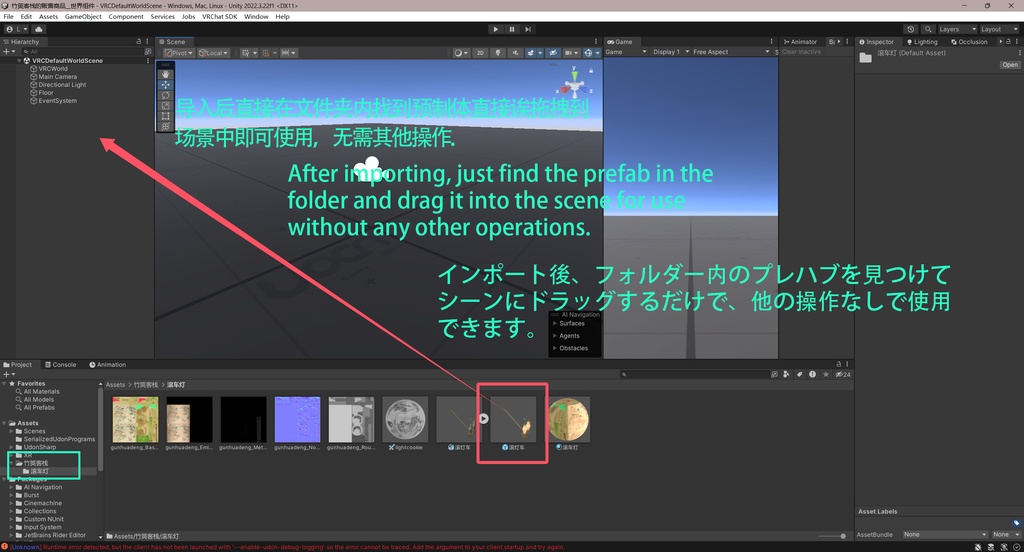The image size is (1024, 552).
Task: Open the GameObject menu
Action: 83,16
